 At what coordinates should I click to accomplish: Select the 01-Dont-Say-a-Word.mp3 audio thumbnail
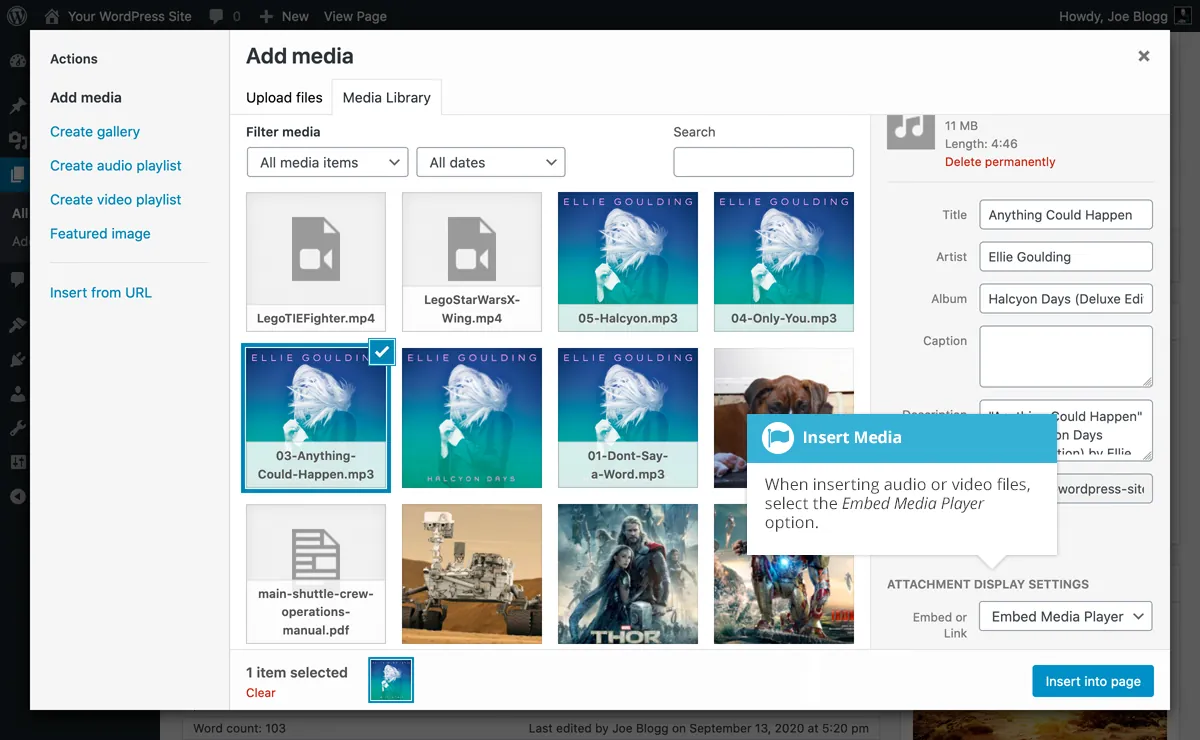(628, 418)
